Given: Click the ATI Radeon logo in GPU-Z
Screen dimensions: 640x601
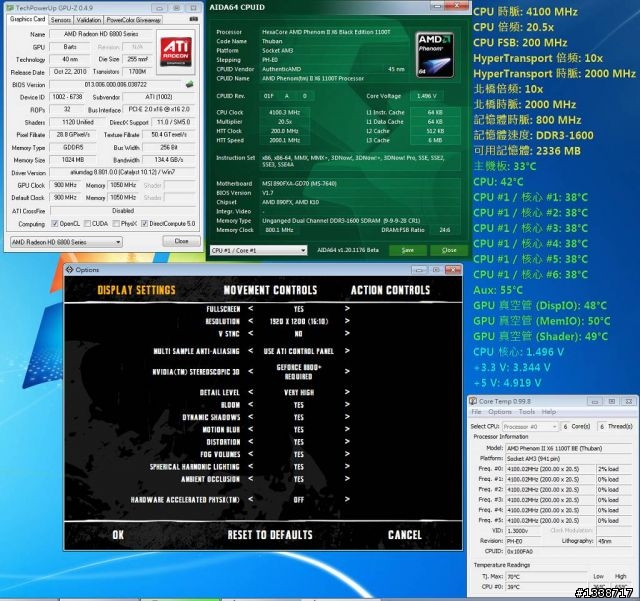Looking at the screenshot, I should coord(176,51).
